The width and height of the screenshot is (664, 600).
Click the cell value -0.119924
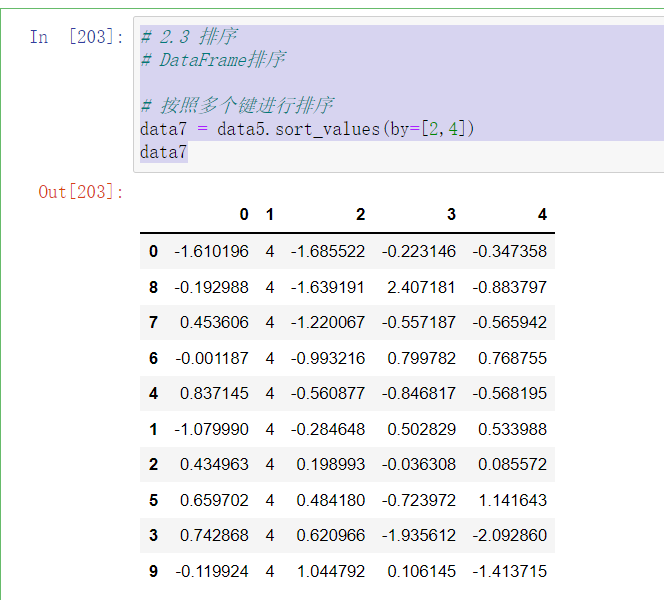coord(211,571)
